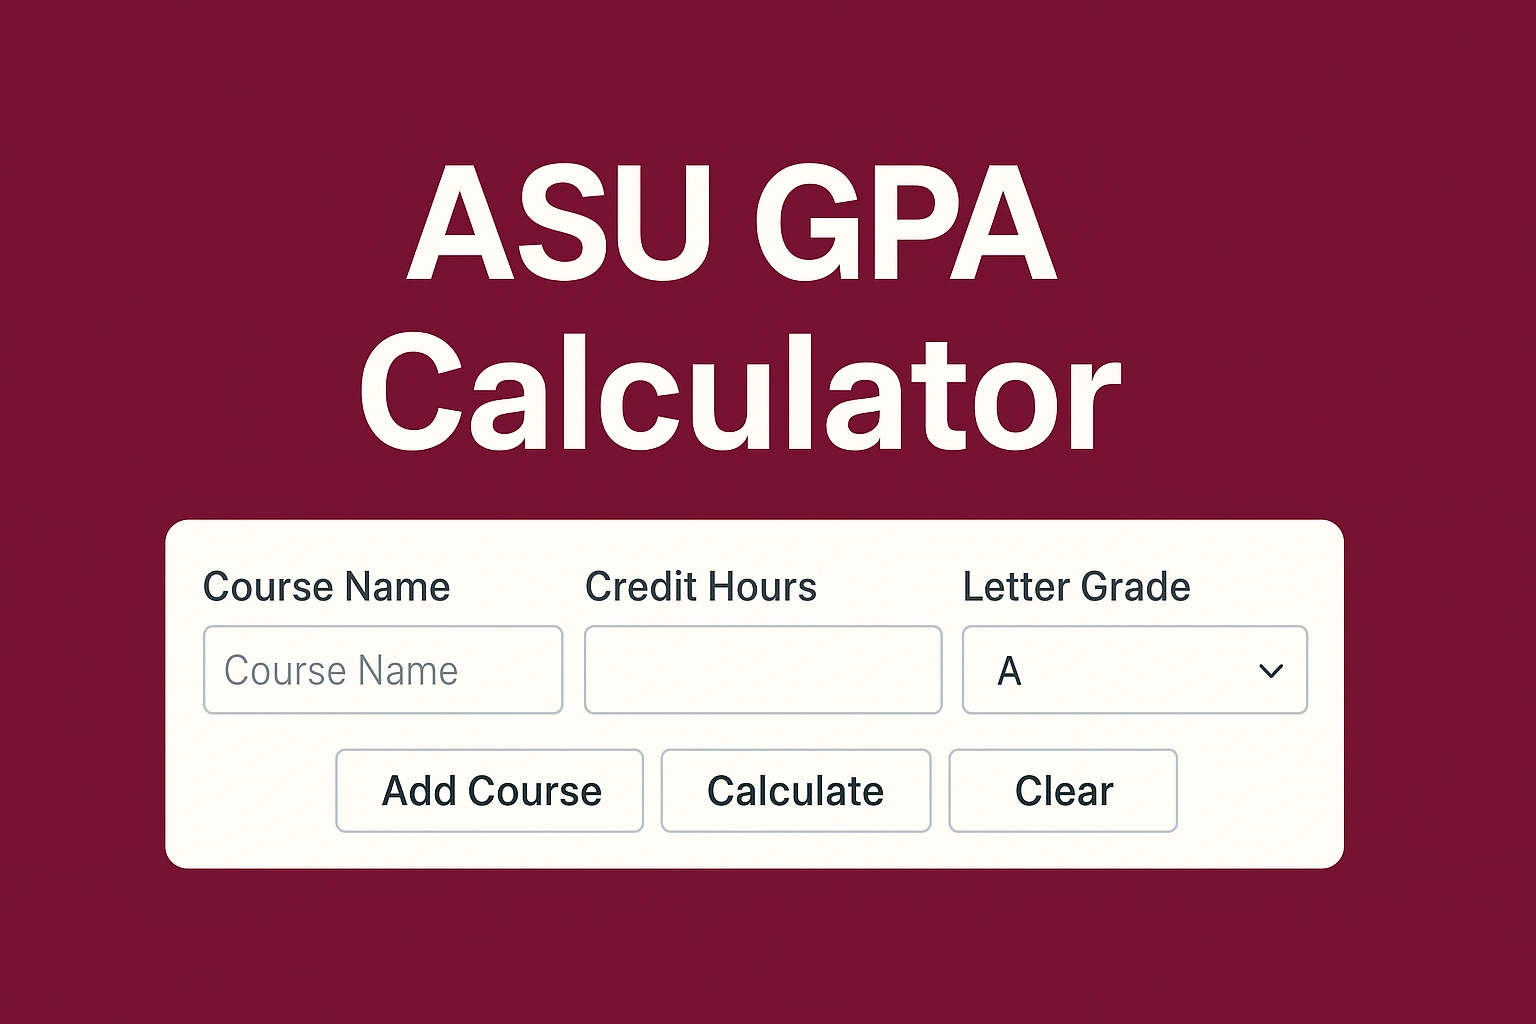
Task: Click the Calculate button
Action: [x=796, y=790]
